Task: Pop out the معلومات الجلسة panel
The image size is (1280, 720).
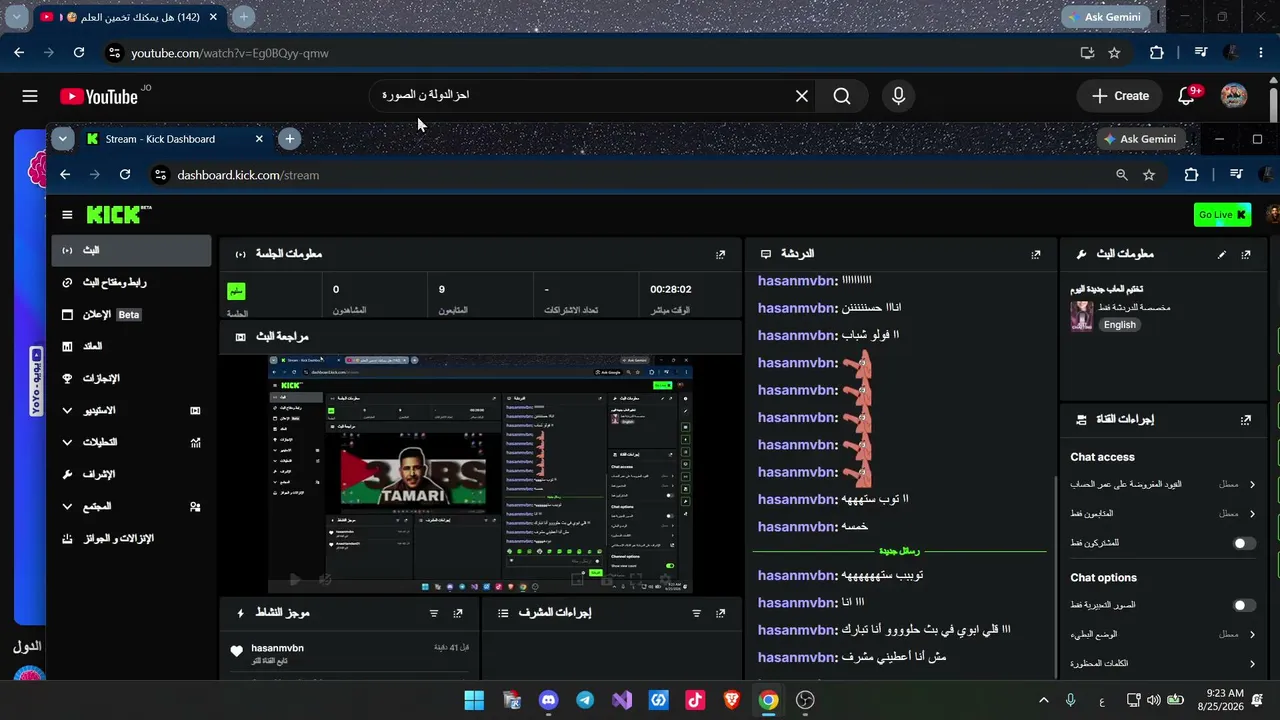Action: point(720,254)
